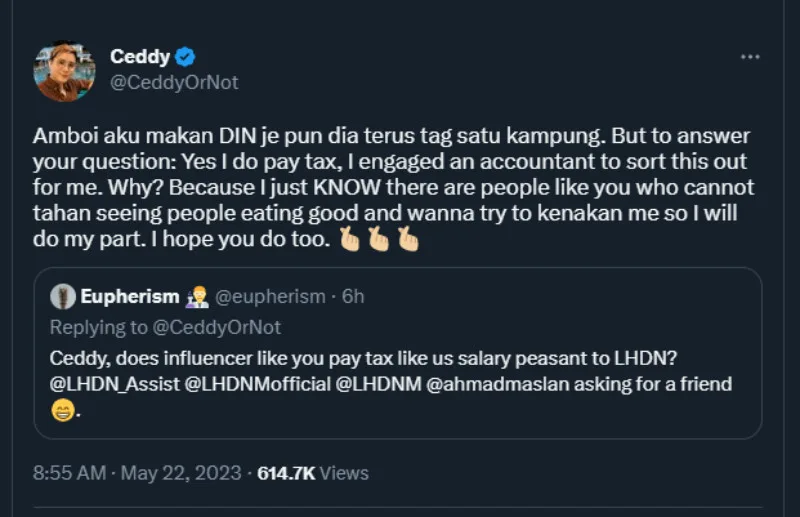This screenshot has height=517, width=800.
Task: Click the quoted tweet's 6h timestamp
Action: [352, 297]
